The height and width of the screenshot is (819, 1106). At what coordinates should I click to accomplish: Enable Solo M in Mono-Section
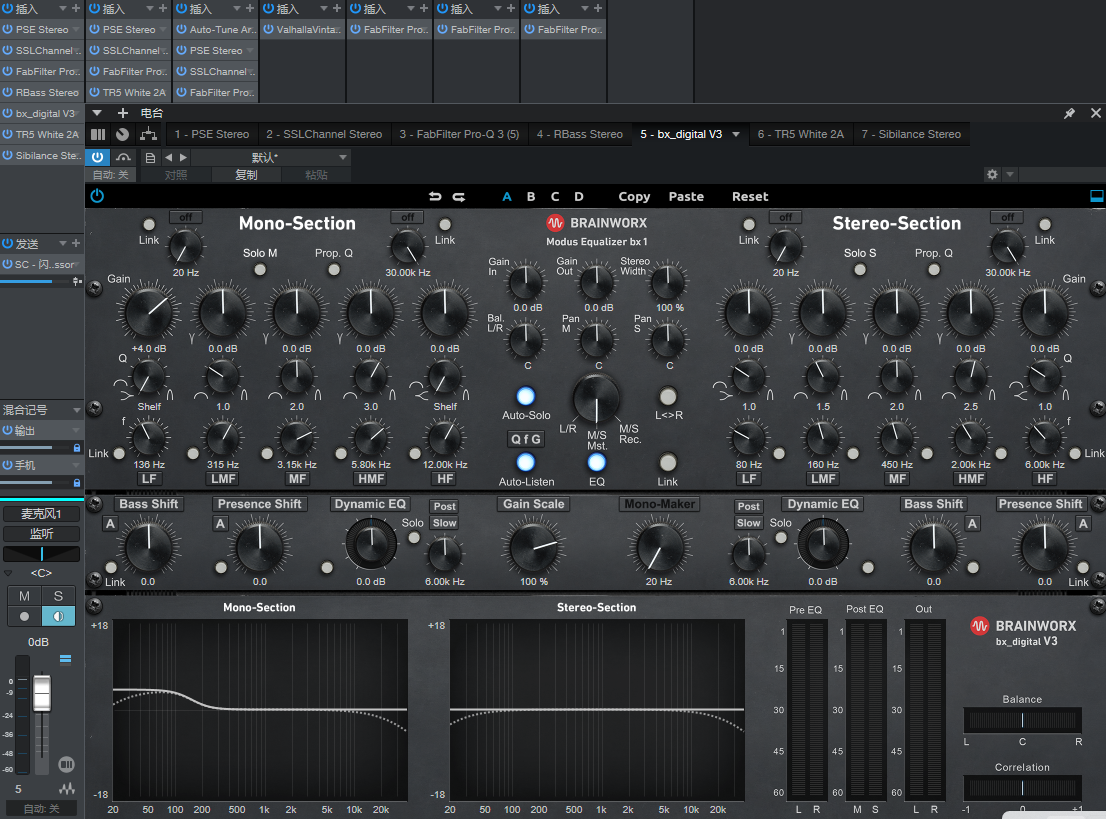click(260, 269)
